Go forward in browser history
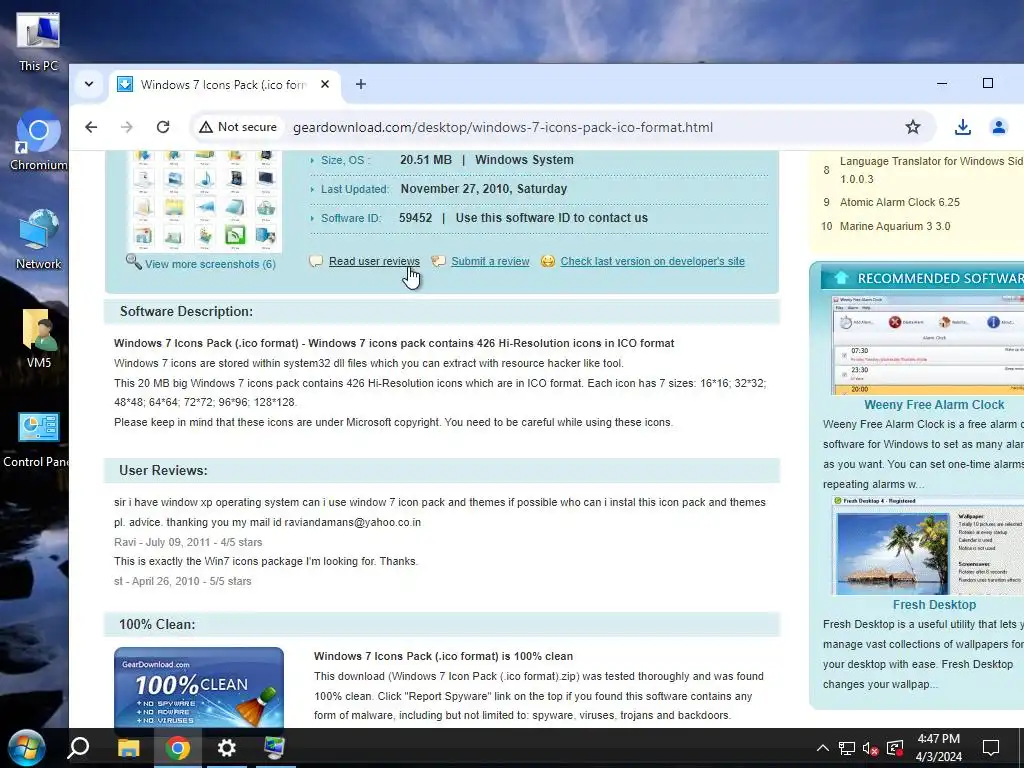 127,127
